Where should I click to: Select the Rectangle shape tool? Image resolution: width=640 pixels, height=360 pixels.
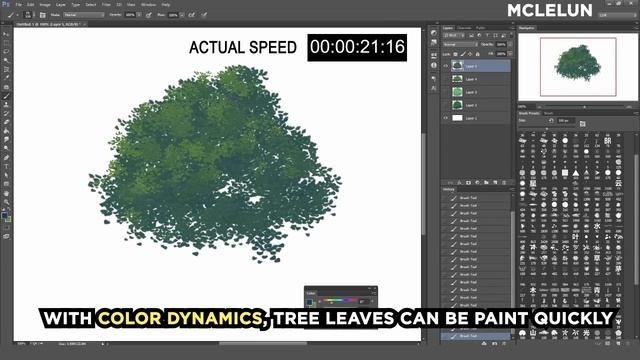[x=6, y=184]
